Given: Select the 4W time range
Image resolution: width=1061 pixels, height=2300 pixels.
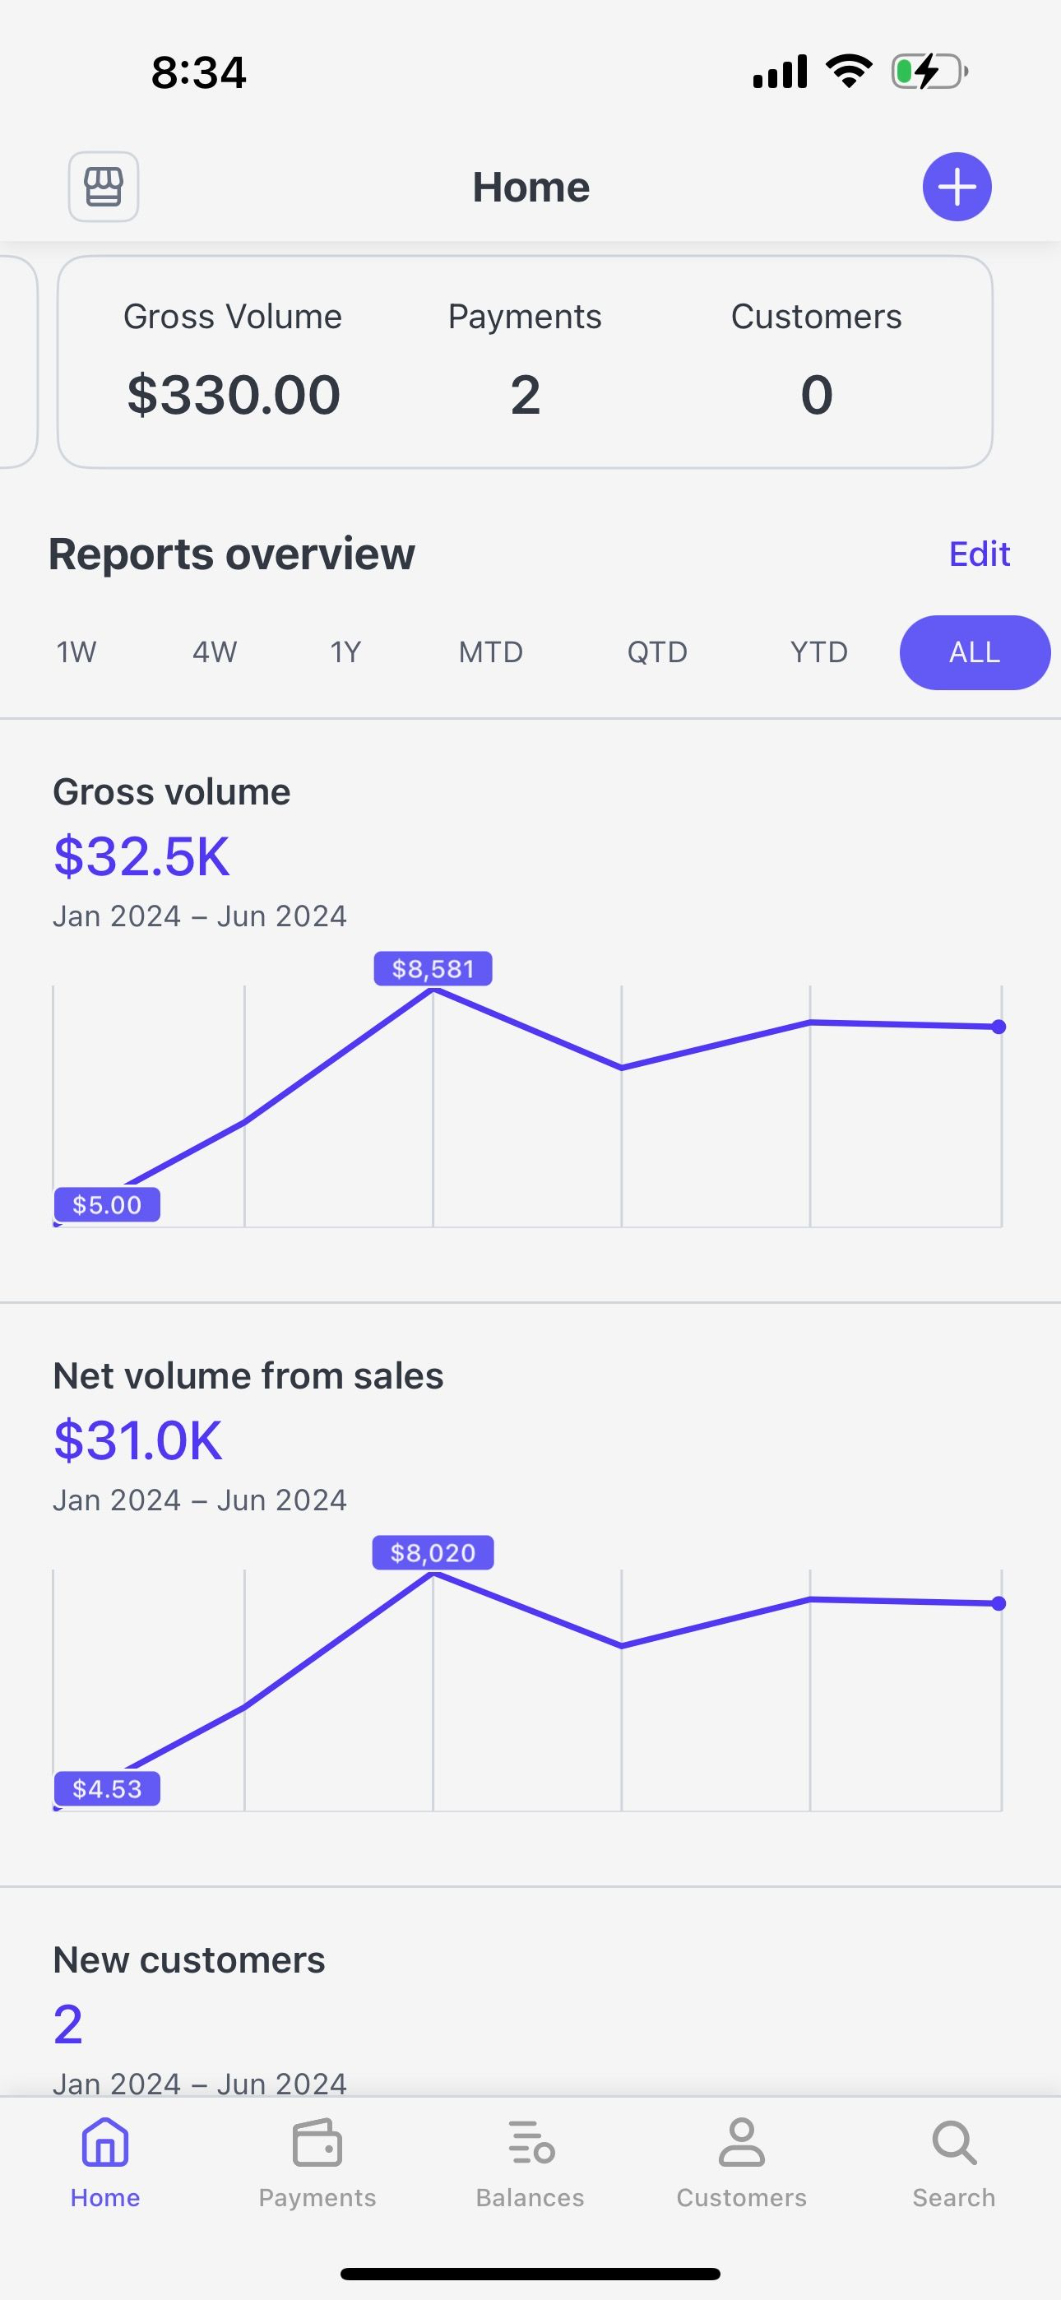Looking at the screenshot, I should (215, 652).
